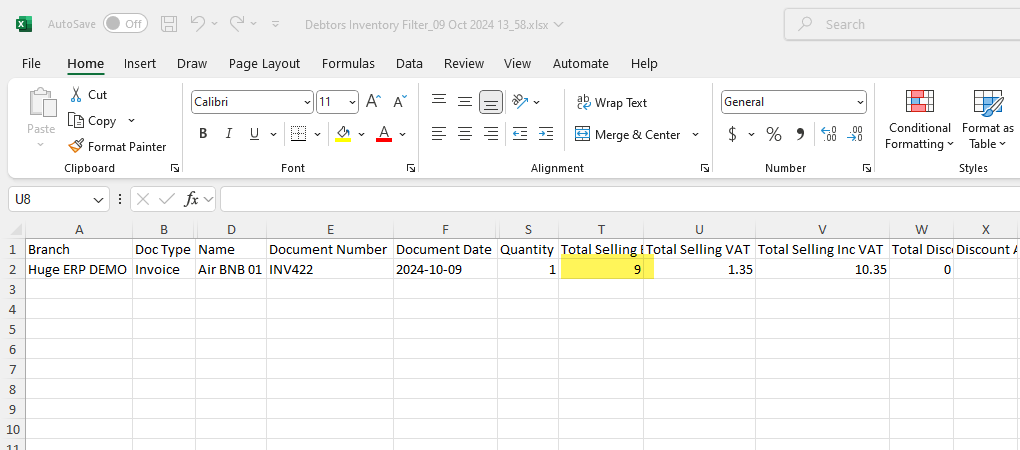Open the File tab
1020x450 pixels.
(x=31, y=63)
